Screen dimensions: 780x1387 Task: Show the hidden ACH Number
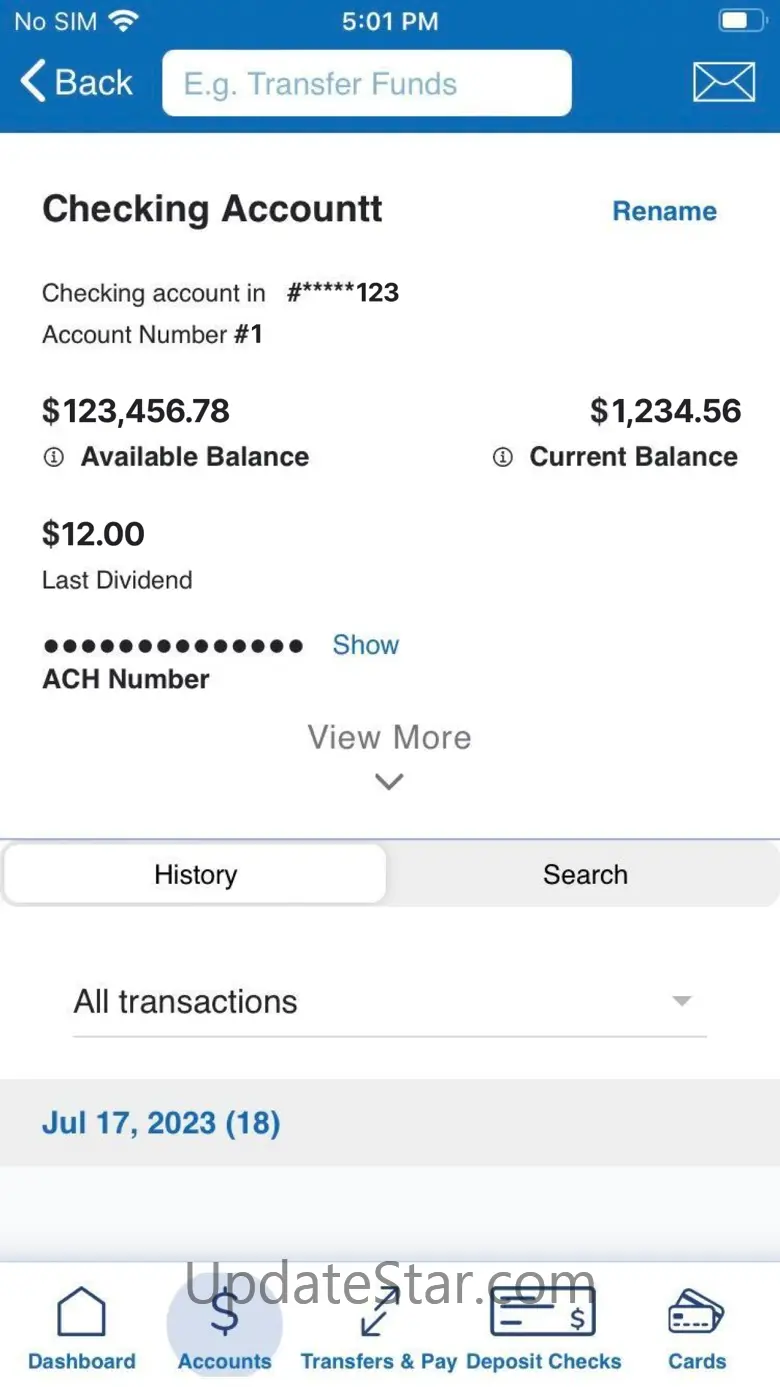pyautogui.click(x=365, y=645)
